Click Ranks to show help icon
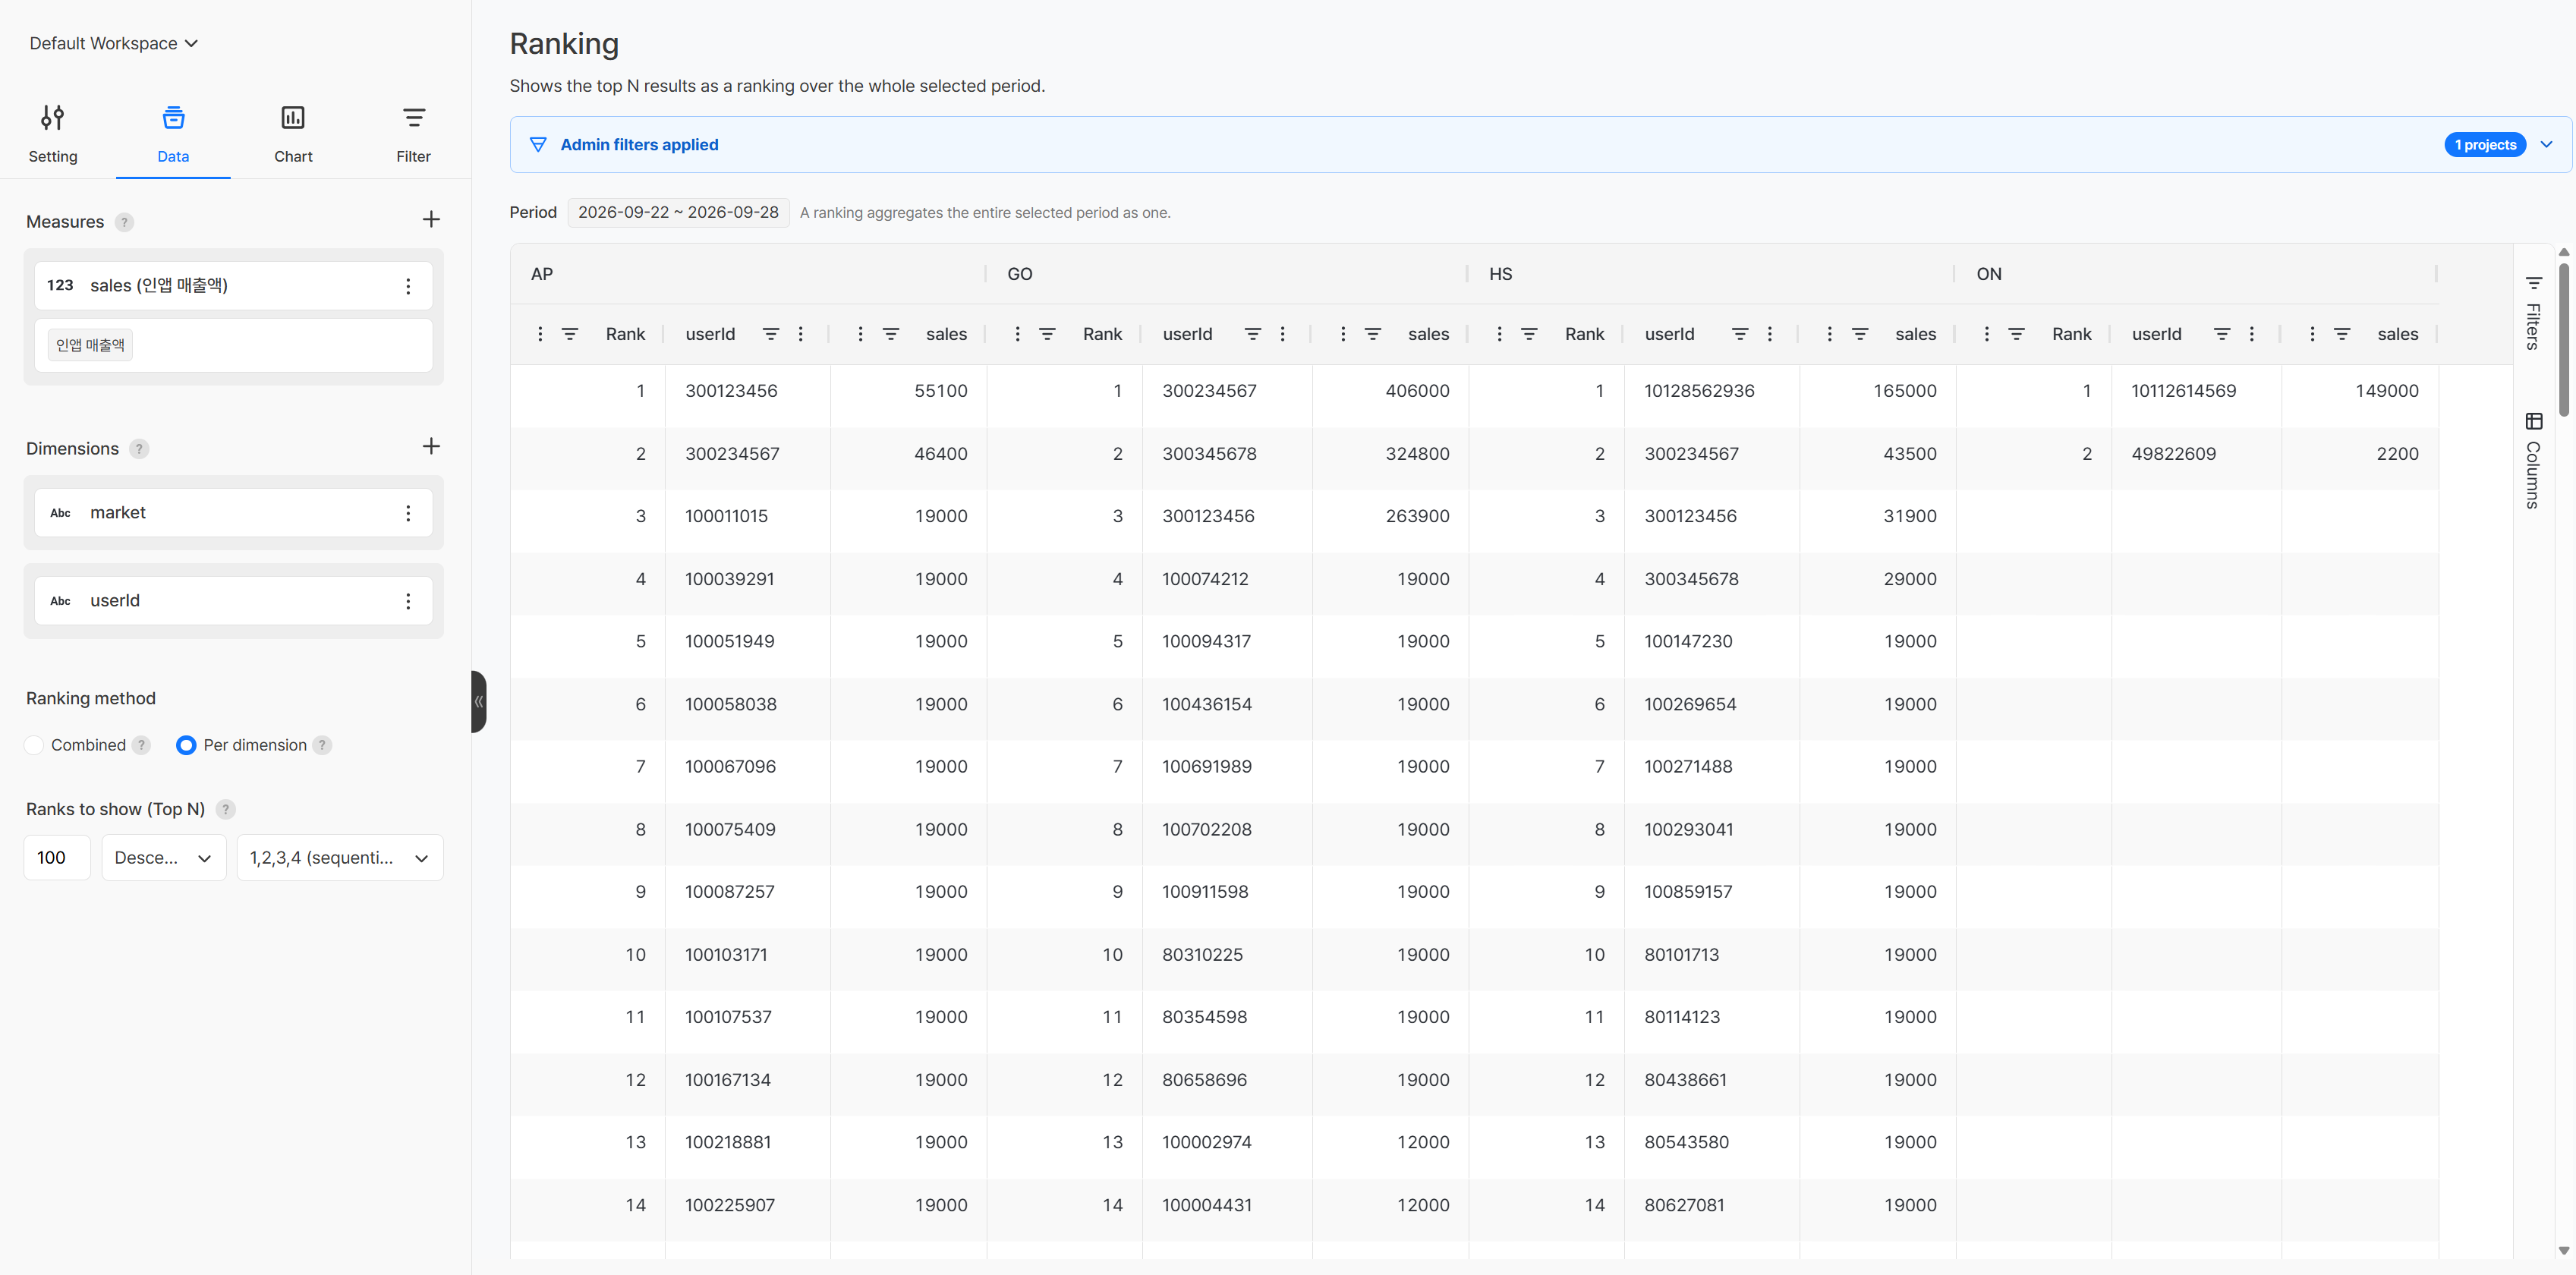Screen dimensions: 2576x1275 pos(226,809)
